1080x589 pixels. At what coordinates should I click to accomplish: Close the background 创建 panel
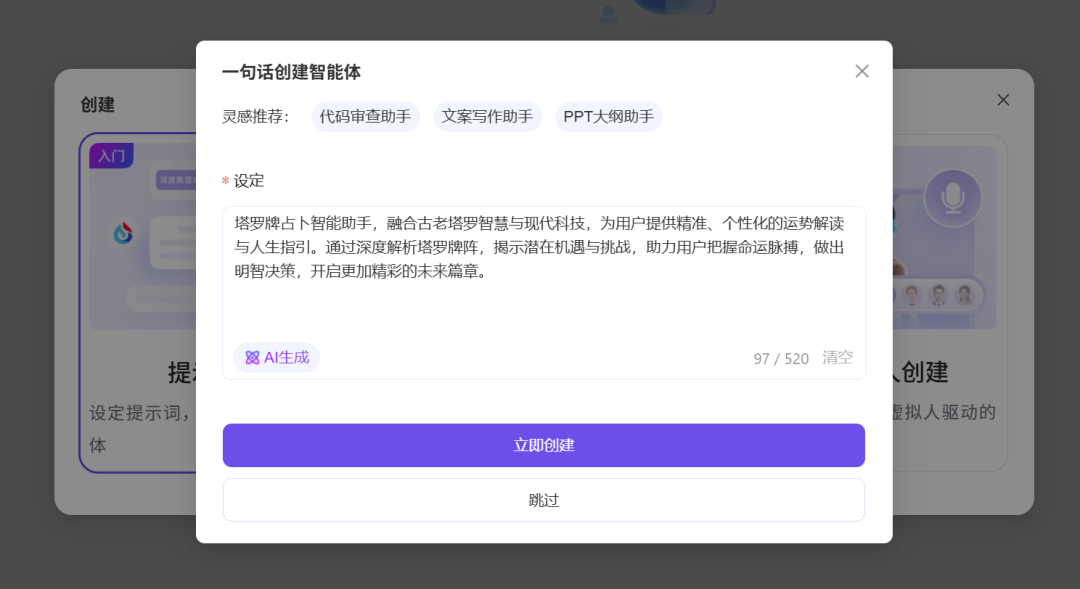[1003, 100]
